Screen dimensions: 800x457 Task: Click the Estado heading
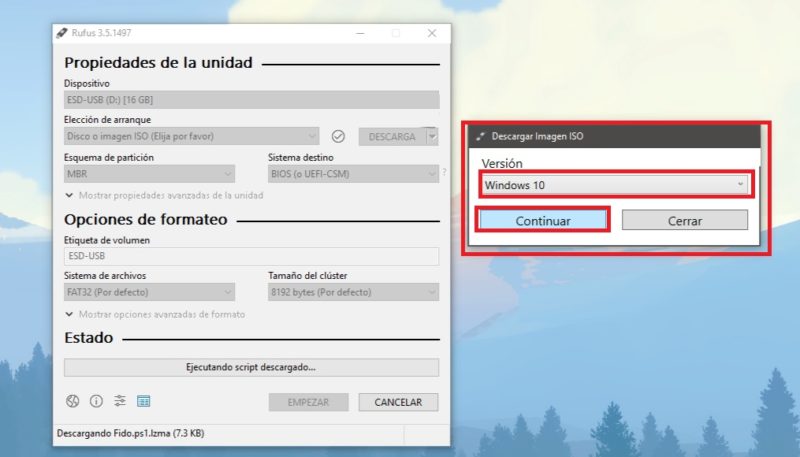click(x=89, y=338)
